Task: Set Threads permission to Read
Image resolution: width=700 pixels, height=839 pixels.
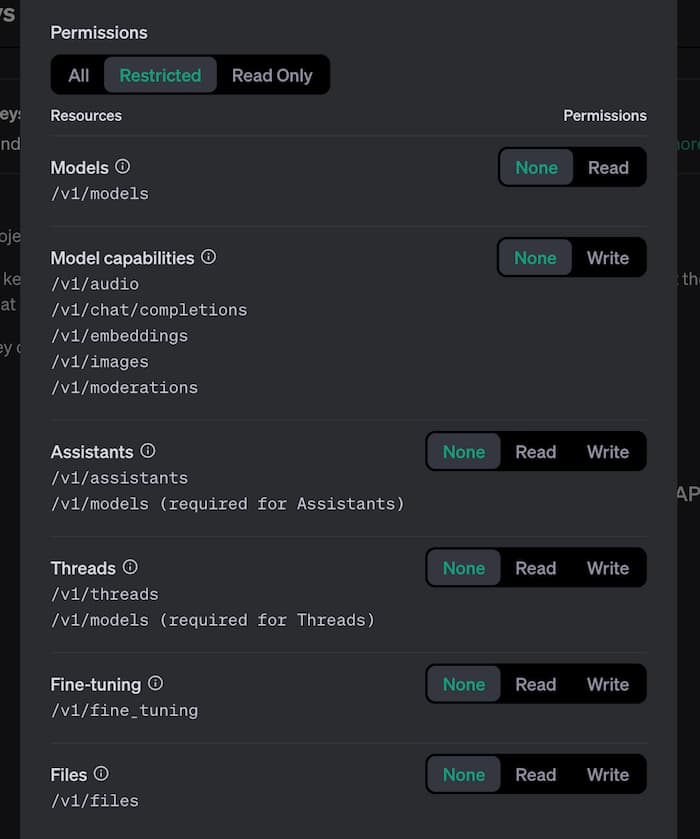Action: point(536,568)
